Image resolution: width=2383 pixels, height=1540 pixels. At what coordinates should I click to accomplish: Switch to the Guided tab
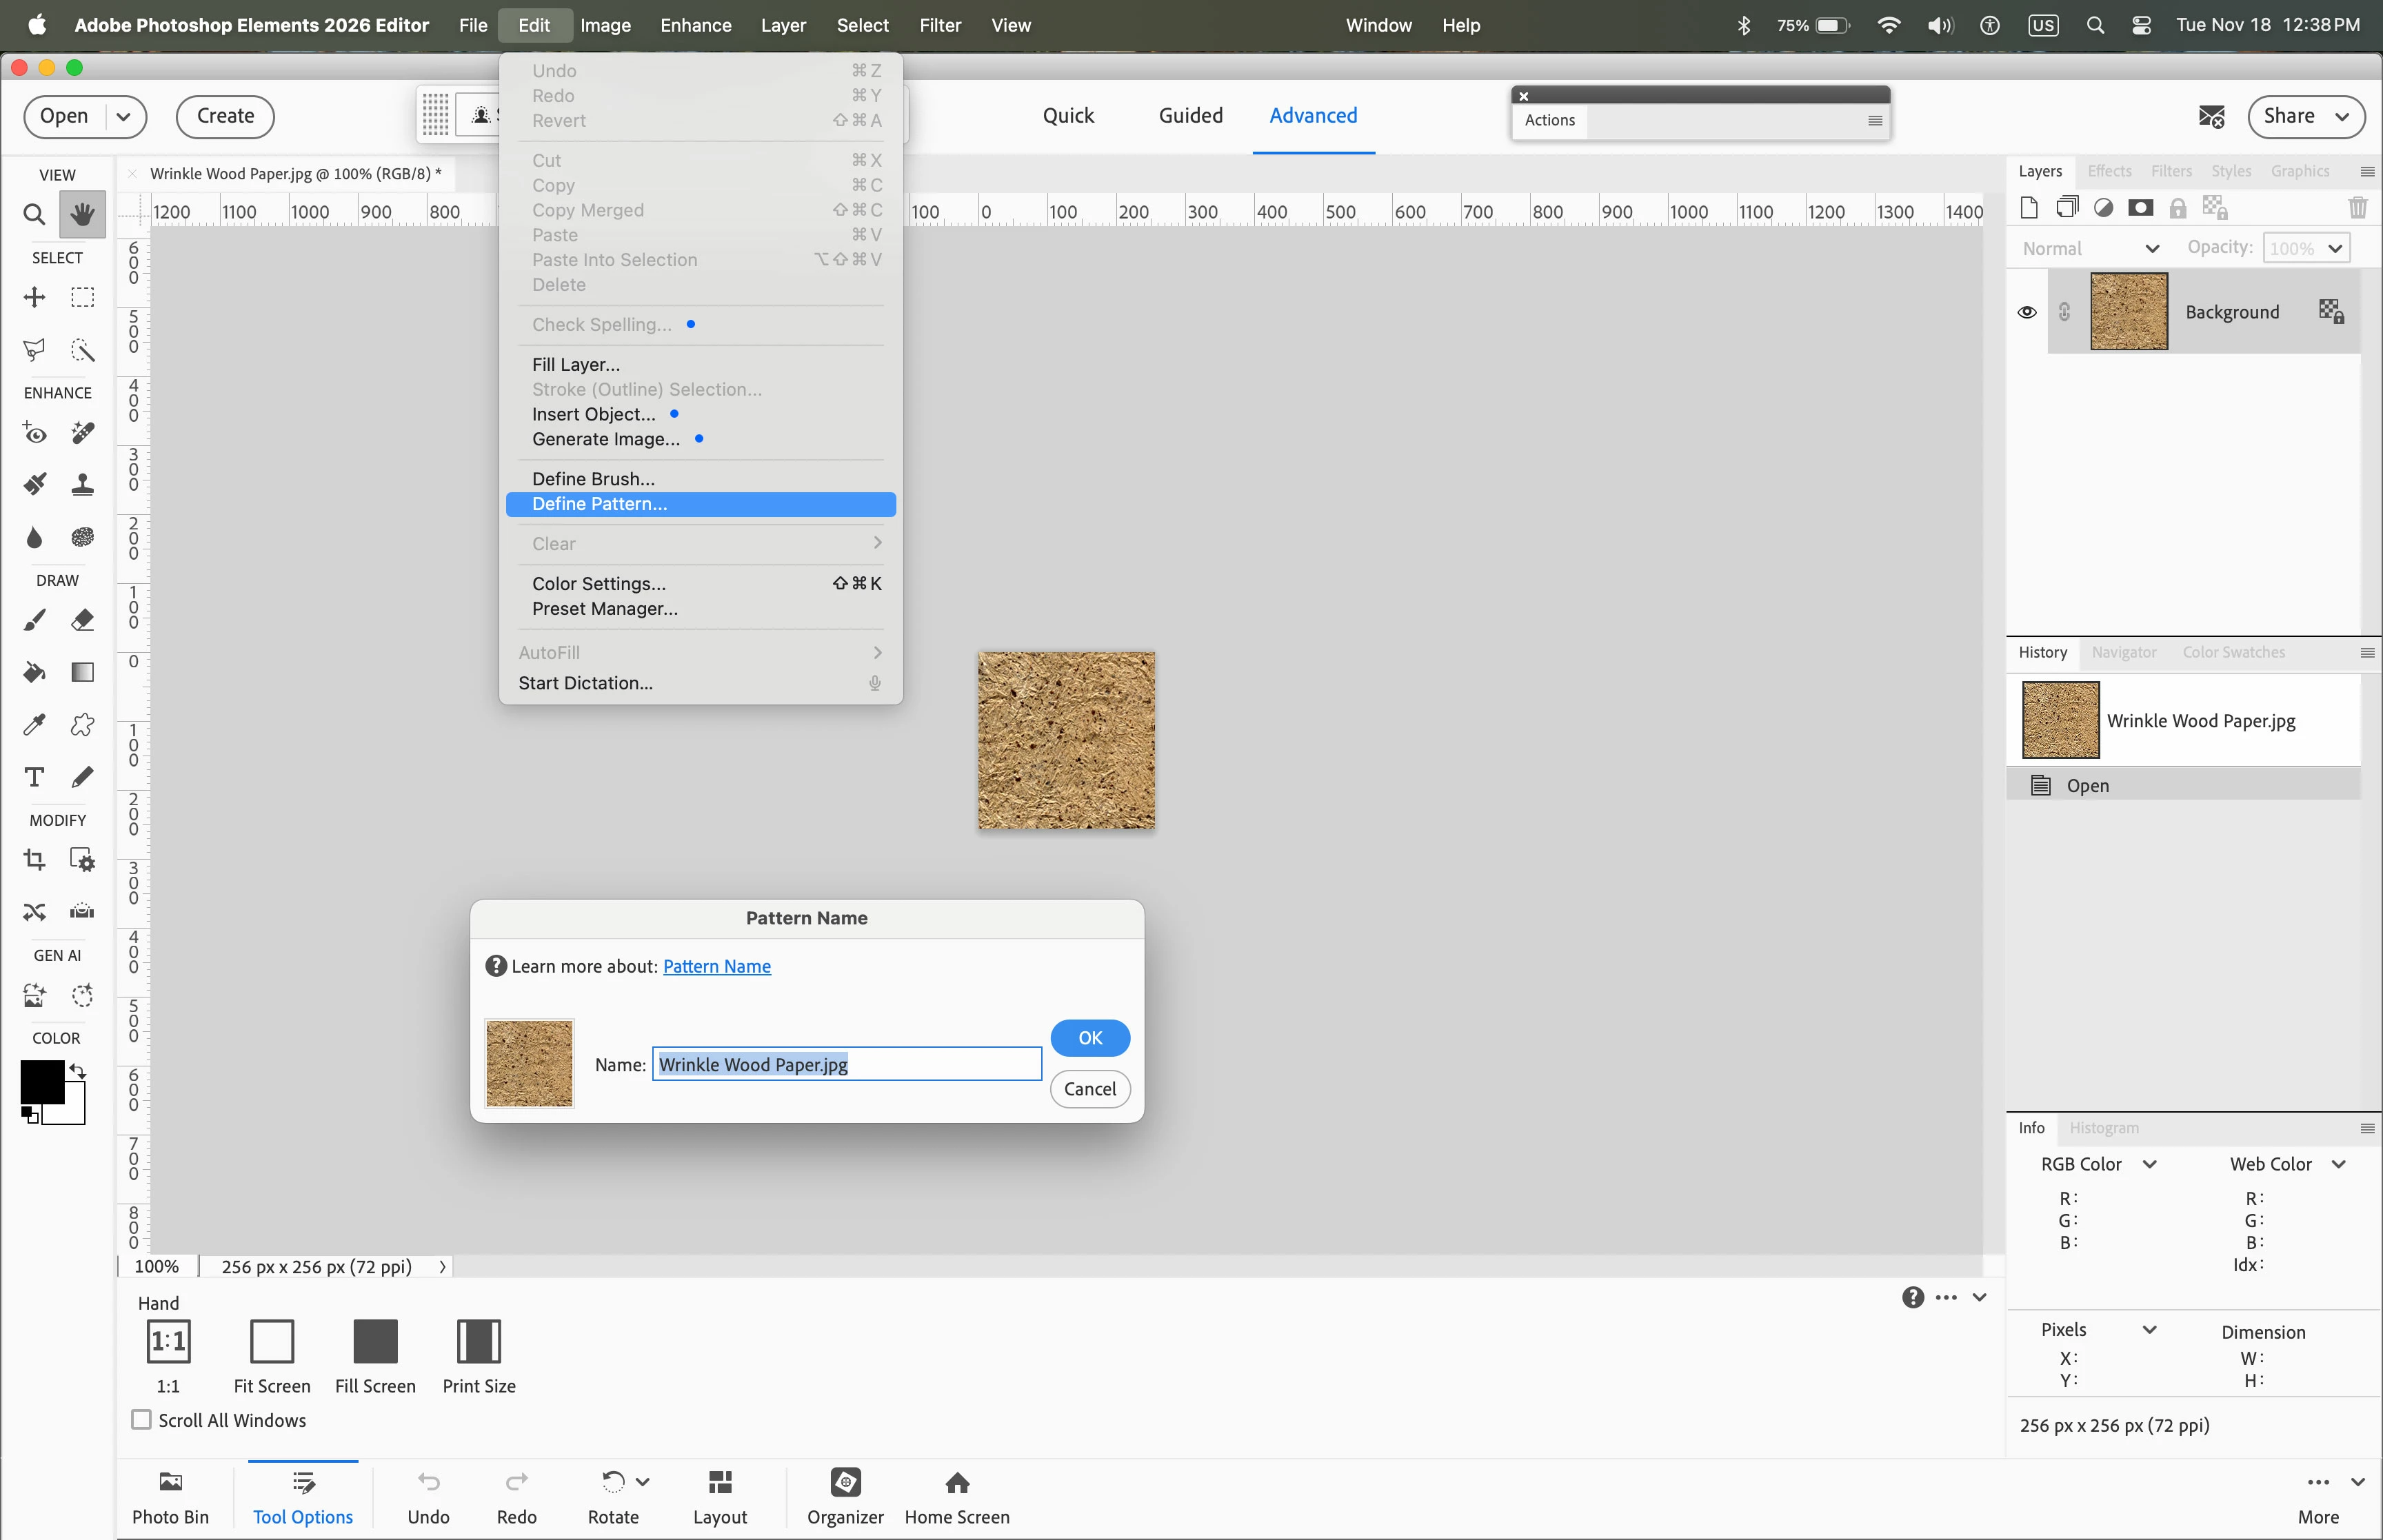[1190, 116]
